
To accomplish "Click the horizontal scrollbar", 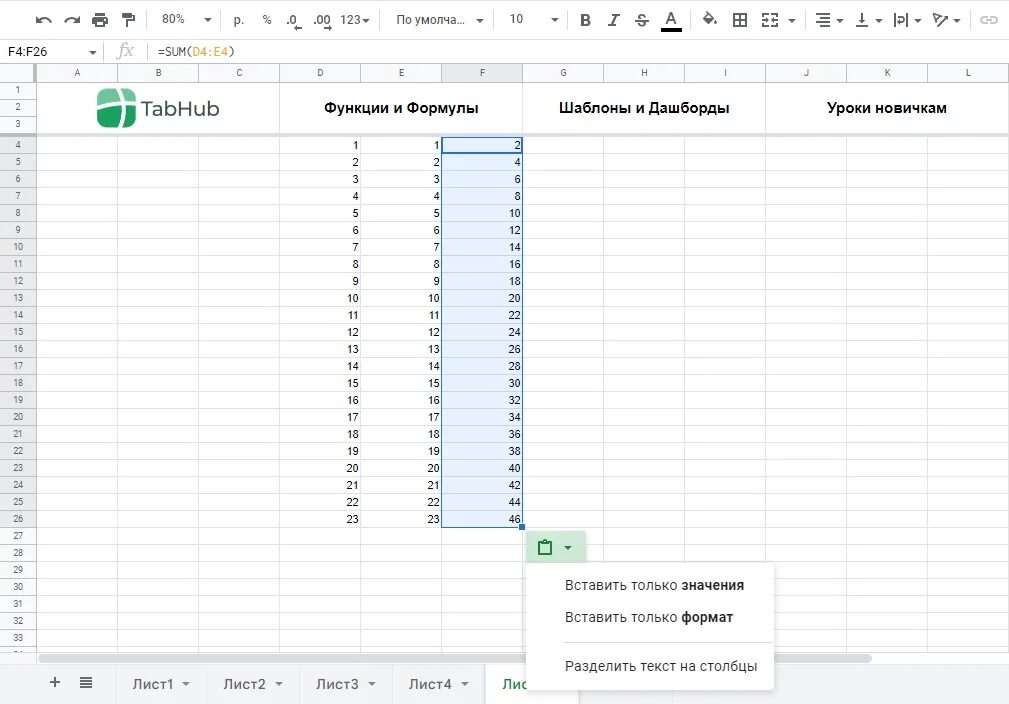I will (x=454, y=658).
